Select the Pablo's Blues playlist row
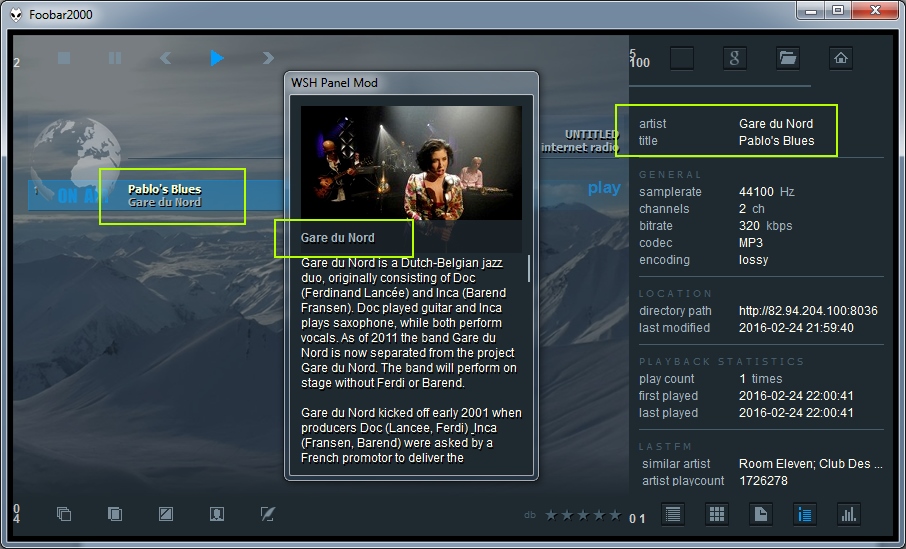The image size is (906, 549). coord(156,195)
